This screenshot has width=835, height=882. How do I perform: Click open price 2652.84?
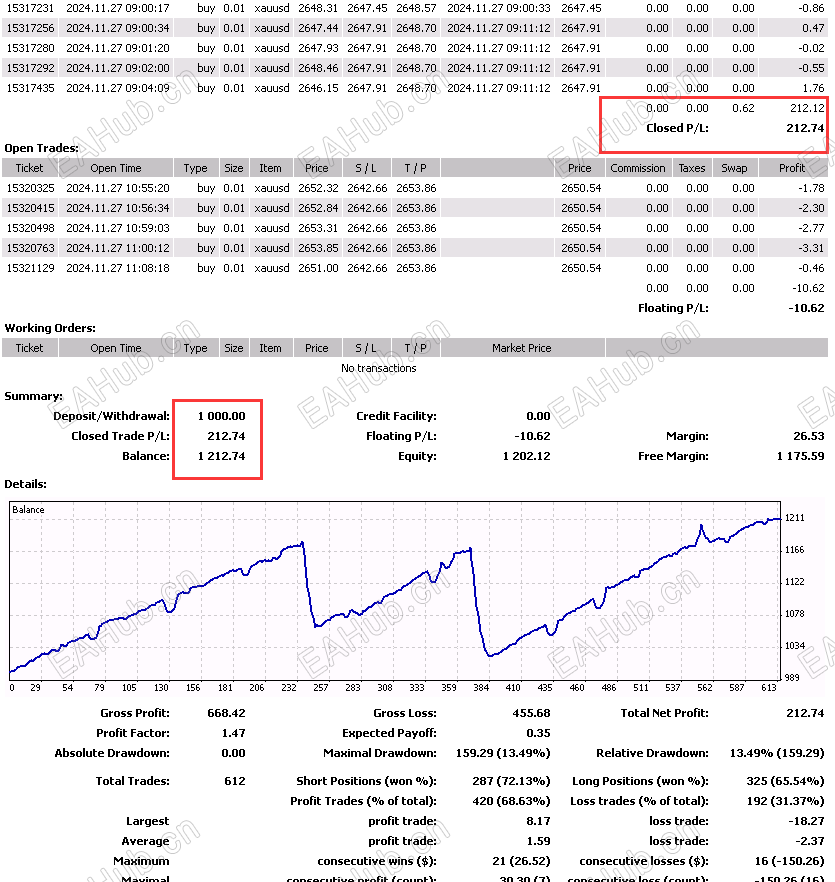coord(318,208)
